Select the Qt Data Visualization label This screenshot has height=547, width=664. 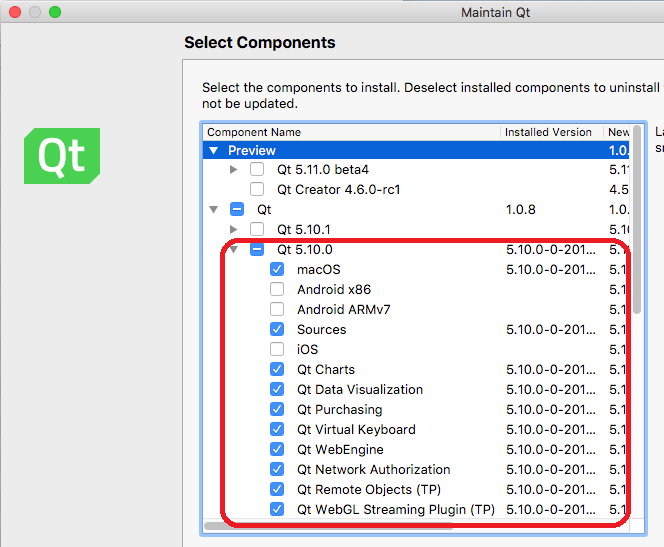pos(360,389)
